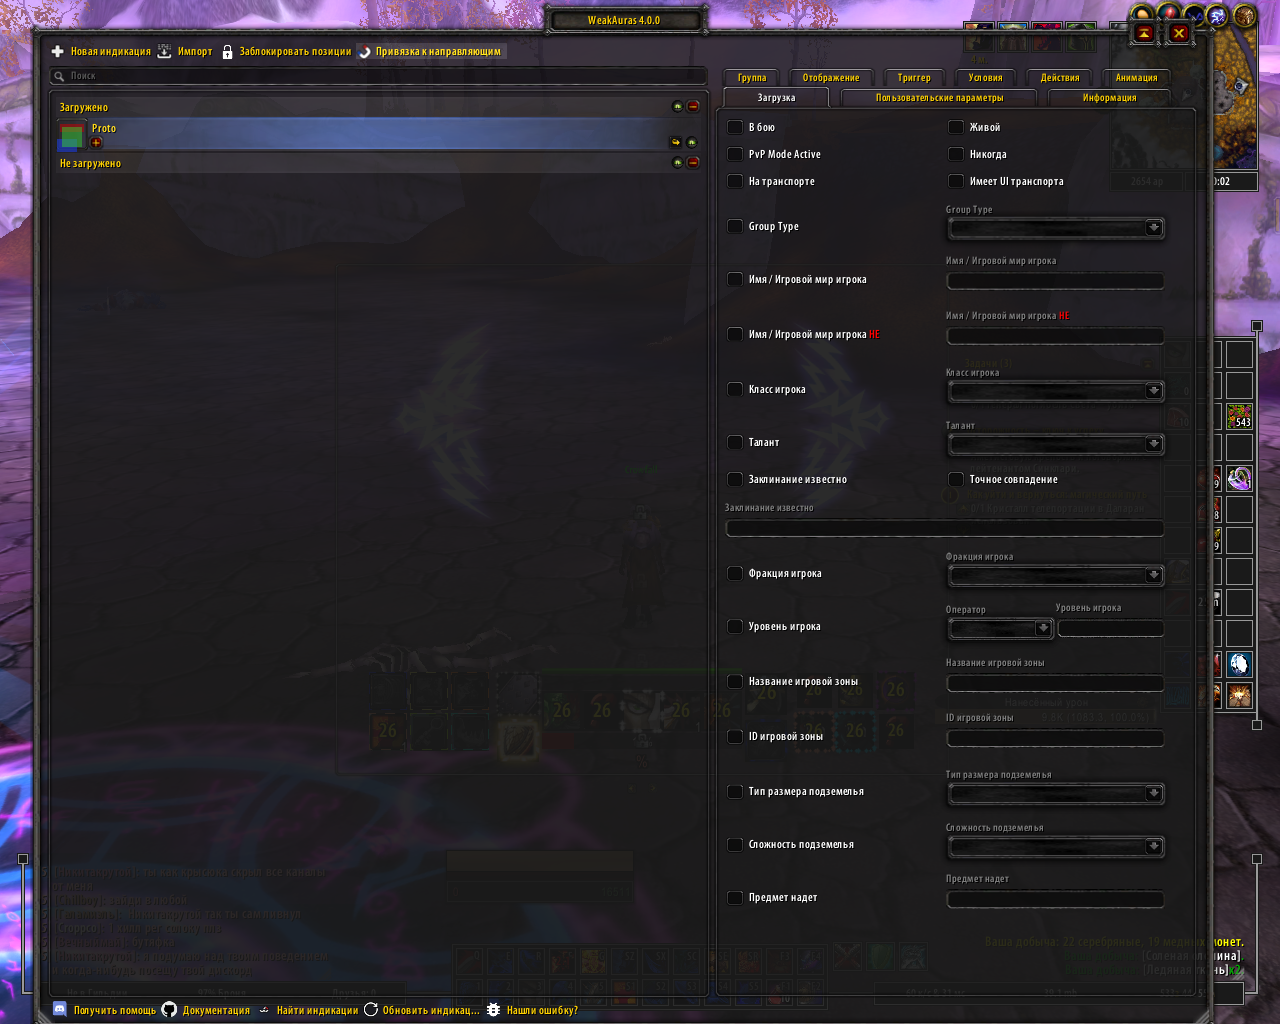Toggle the Талант checkbox
1280x1024 pixels.
[735, 442]
